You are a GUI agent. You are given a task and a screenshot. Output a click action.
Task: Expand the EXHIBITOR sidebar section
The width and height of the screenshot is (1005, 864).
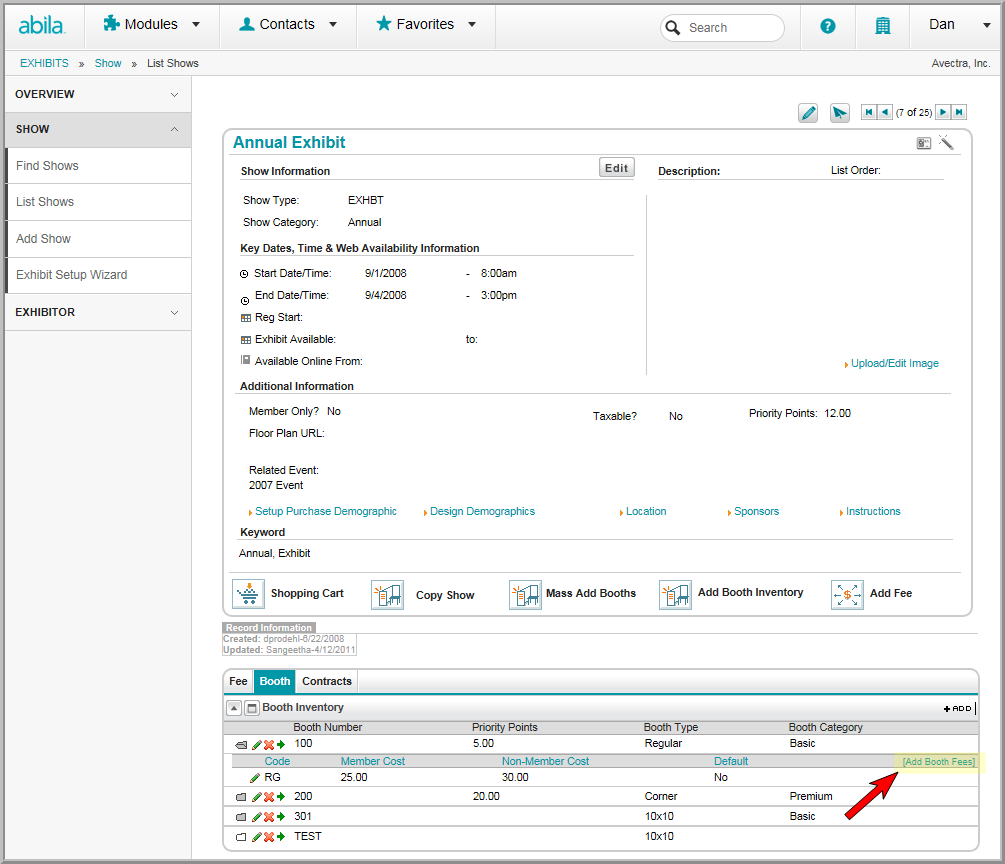point(98,312)
